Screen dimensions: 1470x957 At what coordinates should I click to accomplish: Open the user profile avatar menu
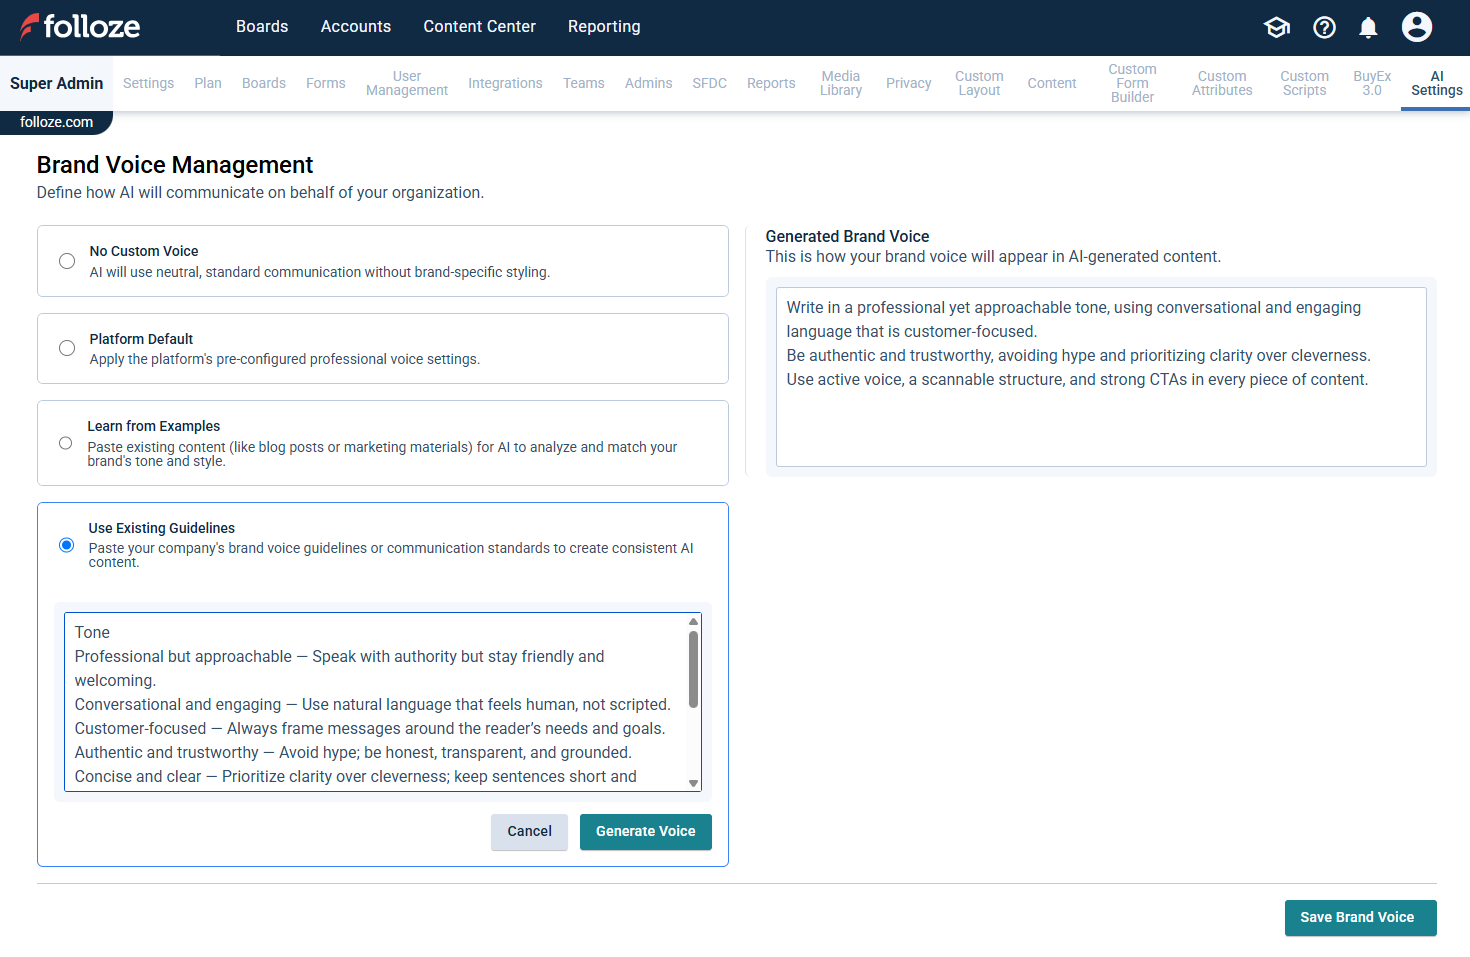pos(1416,27)
